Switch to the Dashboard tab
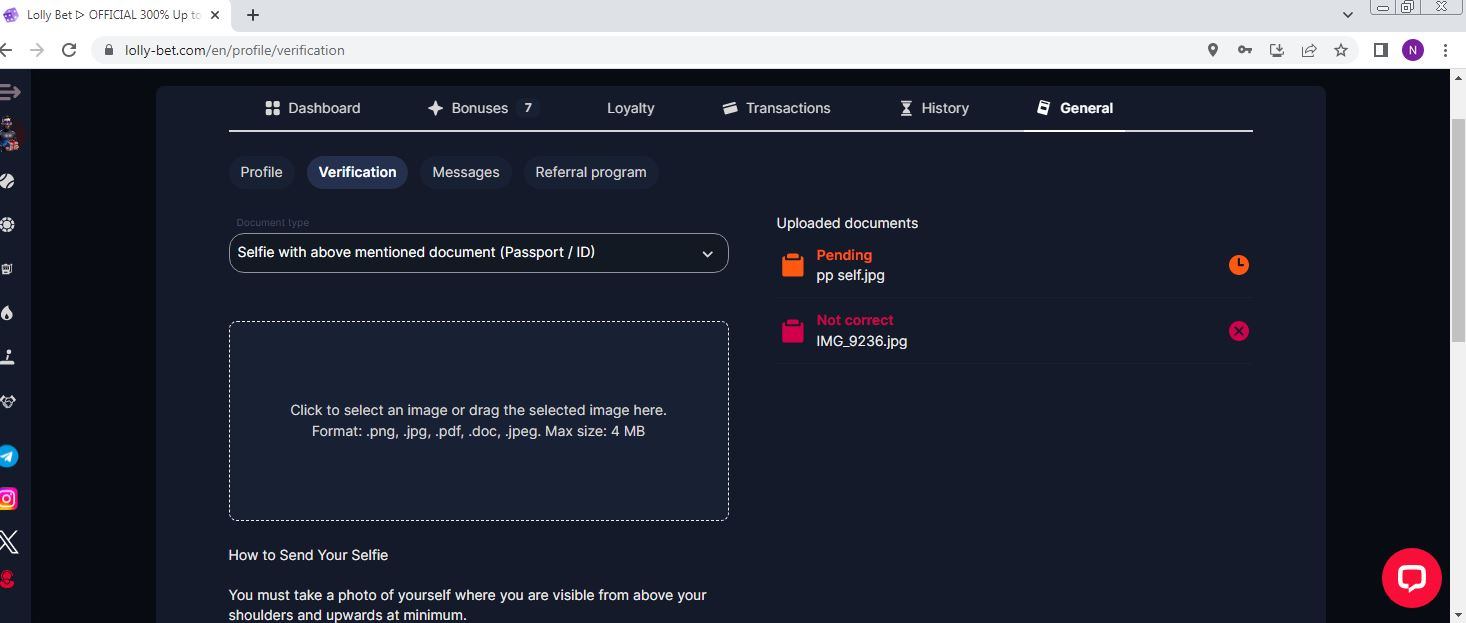The width and height of the screenshot is (1466, 623). pyautogui.click(x=312, y=108)
